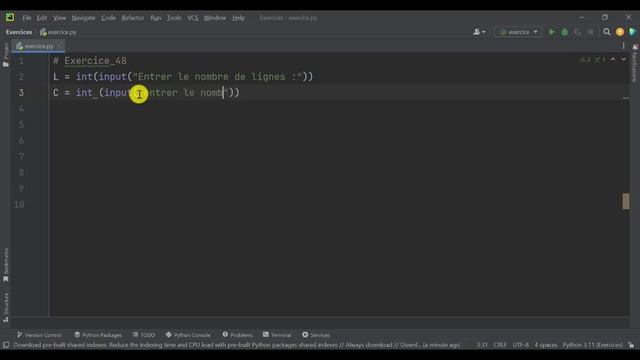Screen dimensions: 640x360
Task: Open the user account Code With Me icon
Action: click(x=476, y=32)
